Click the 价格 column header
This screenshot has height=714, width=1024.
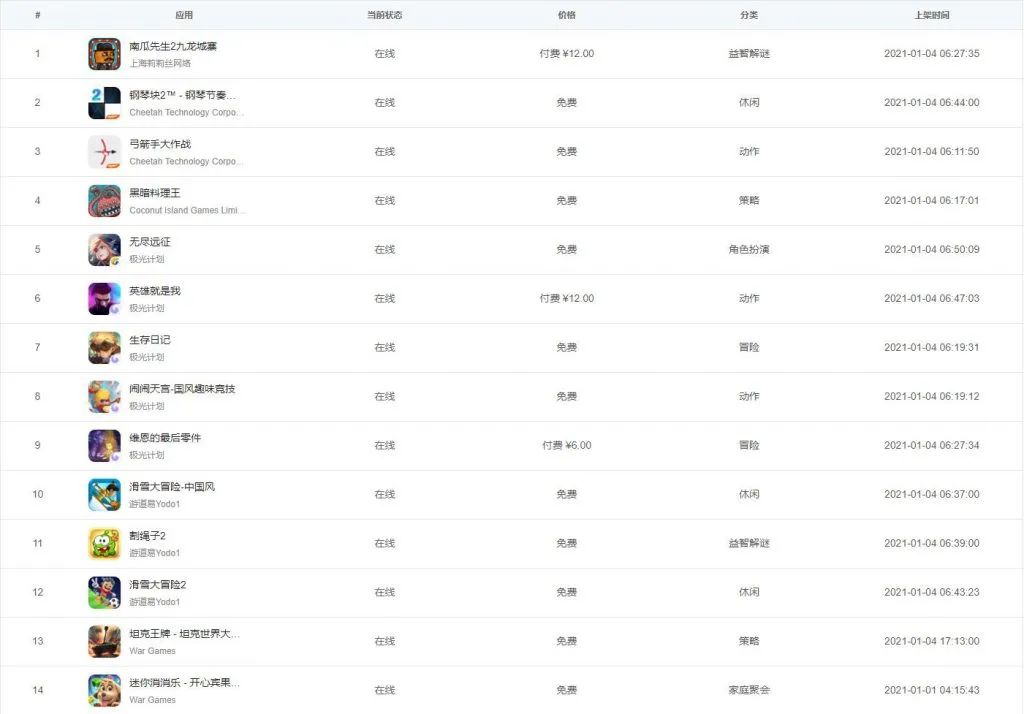[x=566, y=15]
